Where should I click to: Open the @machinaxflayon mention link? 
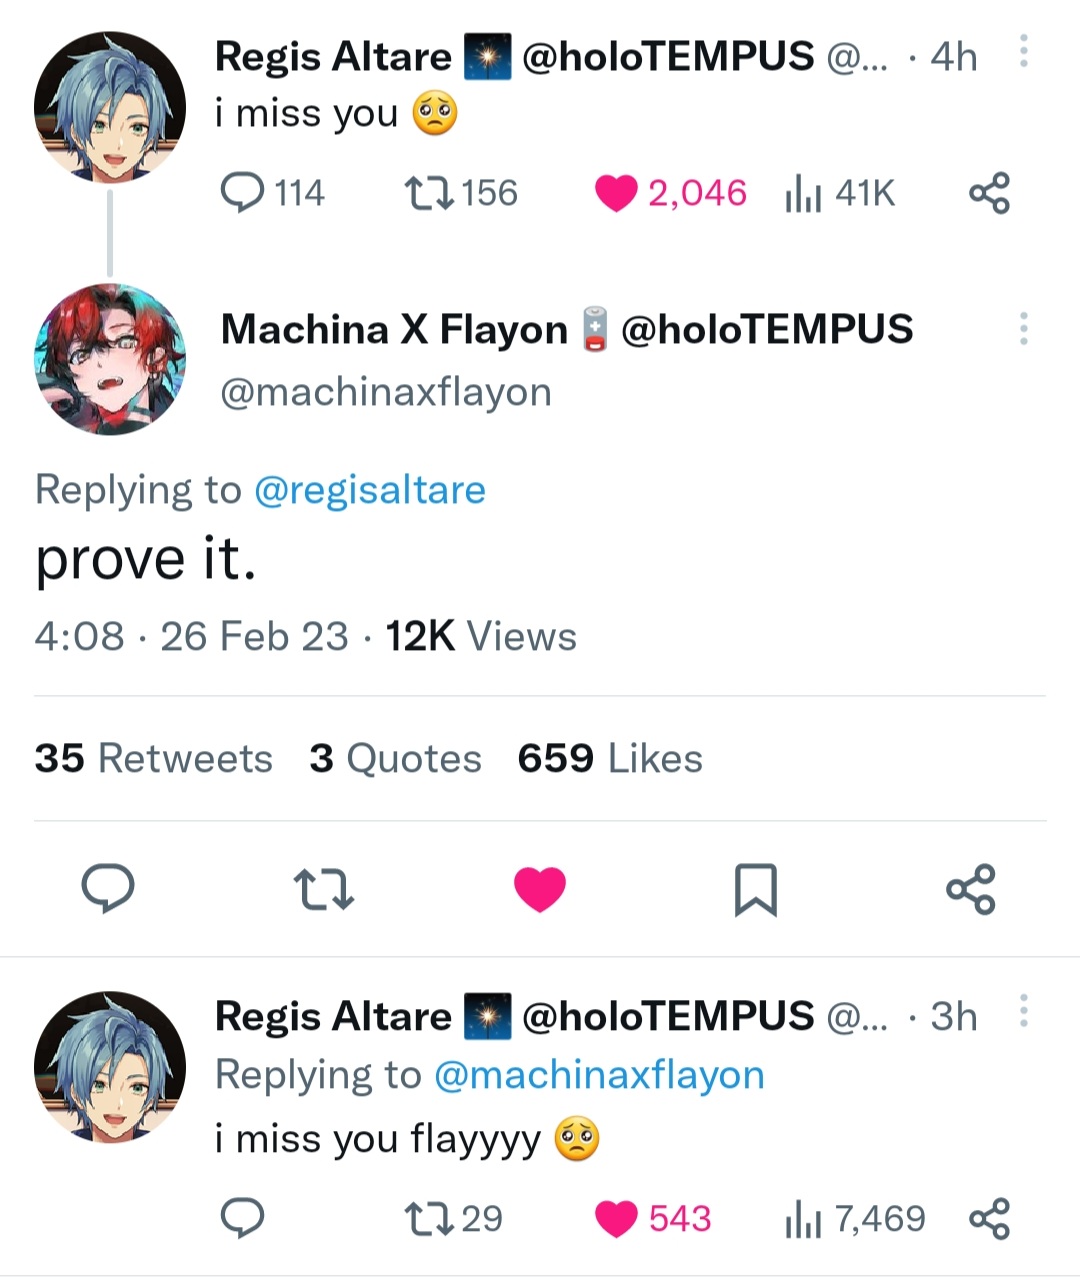tap(599, 1075)
